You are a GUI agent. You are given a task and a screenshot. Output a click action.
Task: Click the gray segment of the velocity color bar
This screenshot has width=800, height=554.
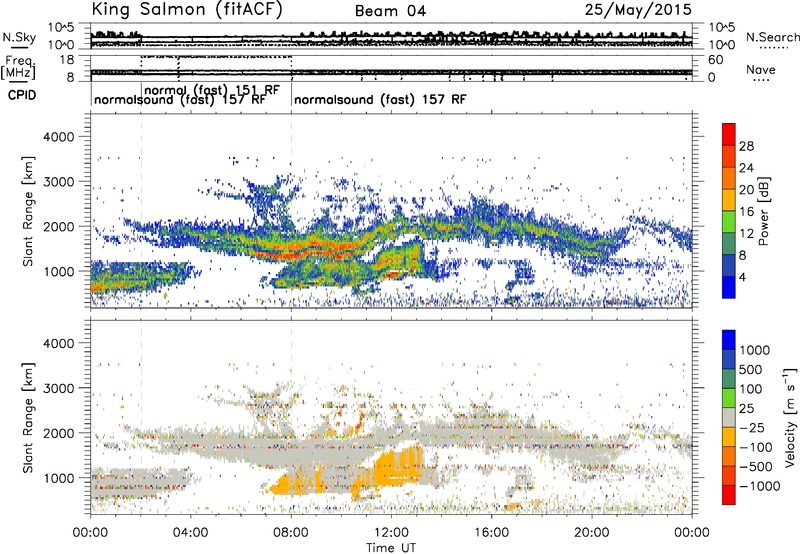pos(729,418)
